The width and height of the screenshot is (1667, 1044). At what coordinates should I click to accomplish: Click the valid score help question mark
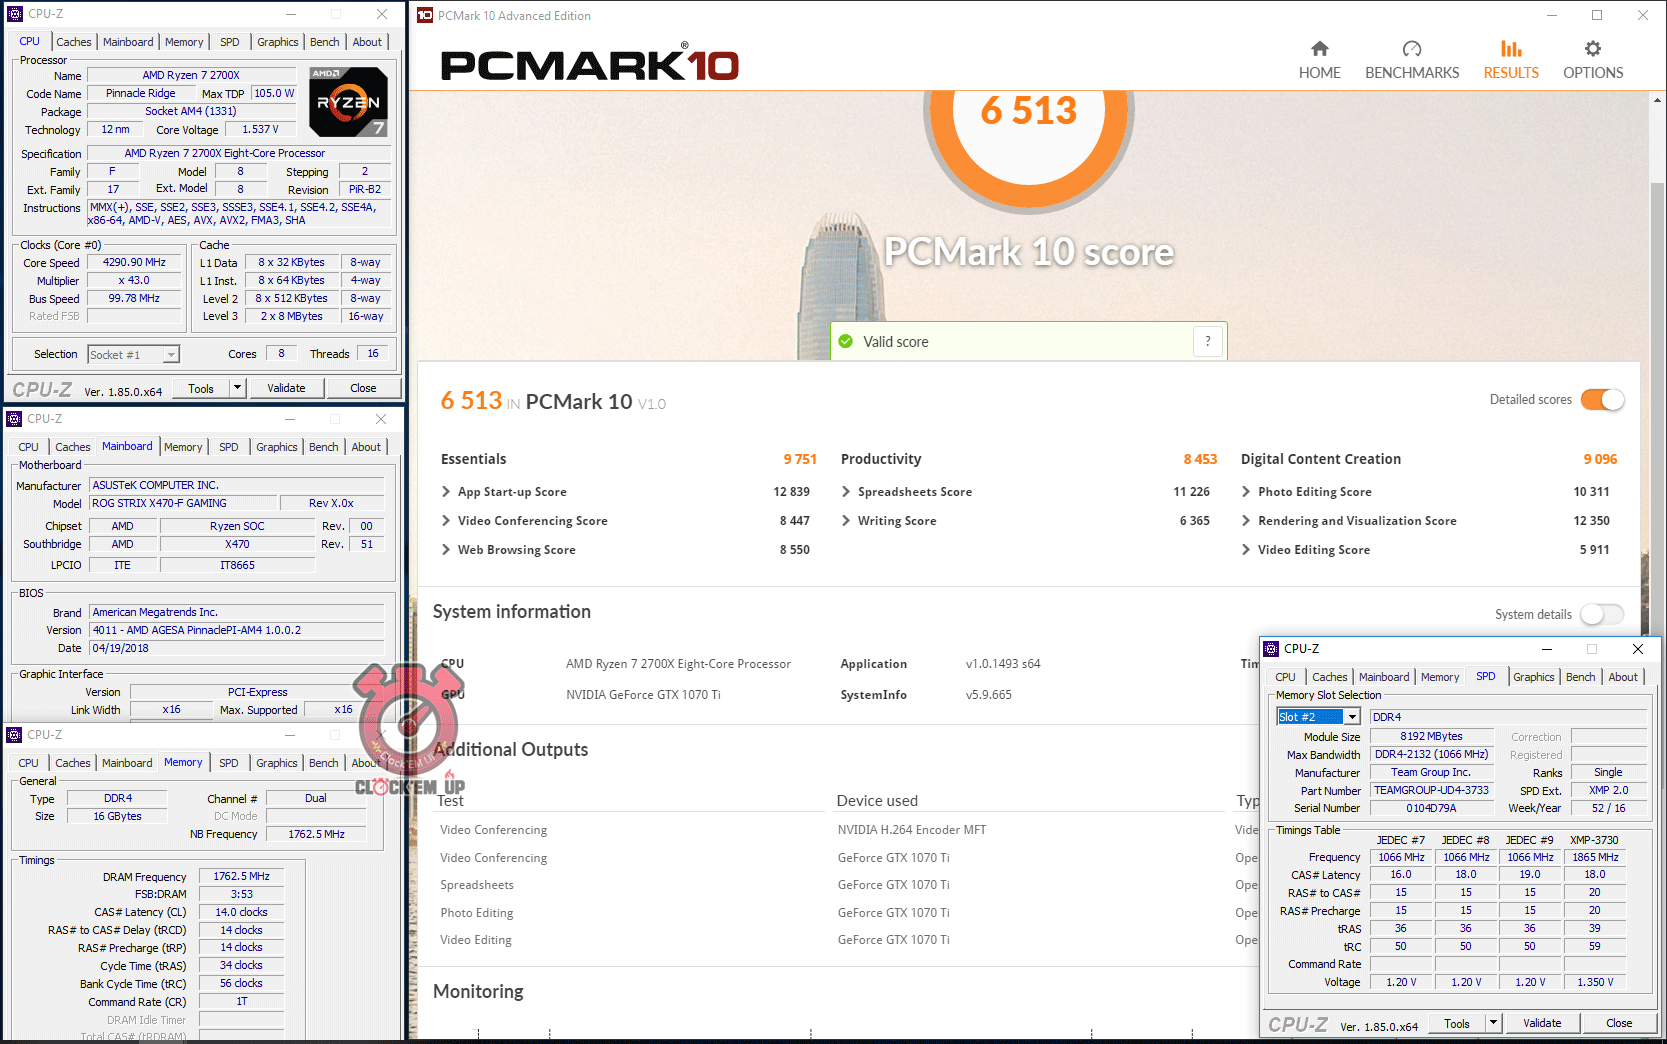1207,341
